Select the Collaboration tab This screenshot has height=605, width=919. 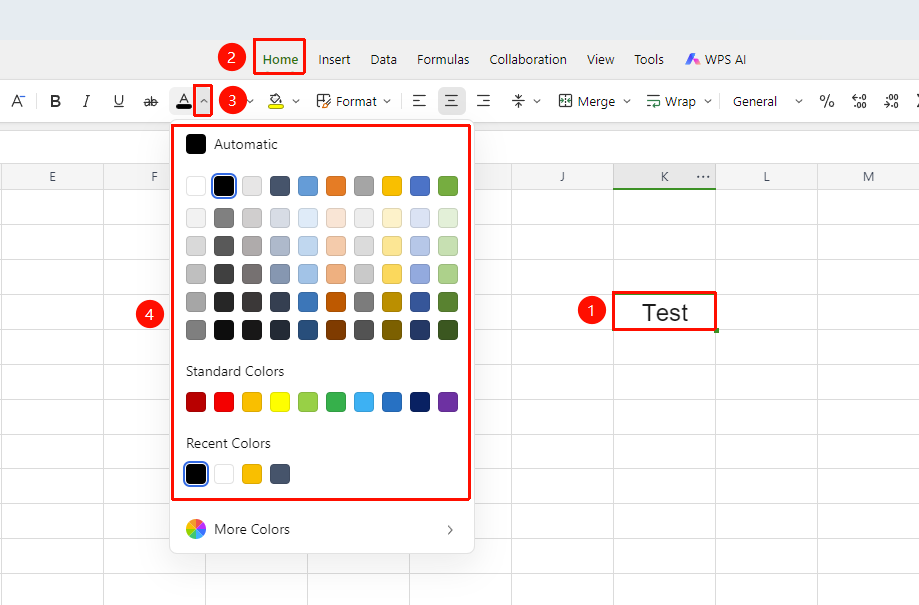(528, 59)
